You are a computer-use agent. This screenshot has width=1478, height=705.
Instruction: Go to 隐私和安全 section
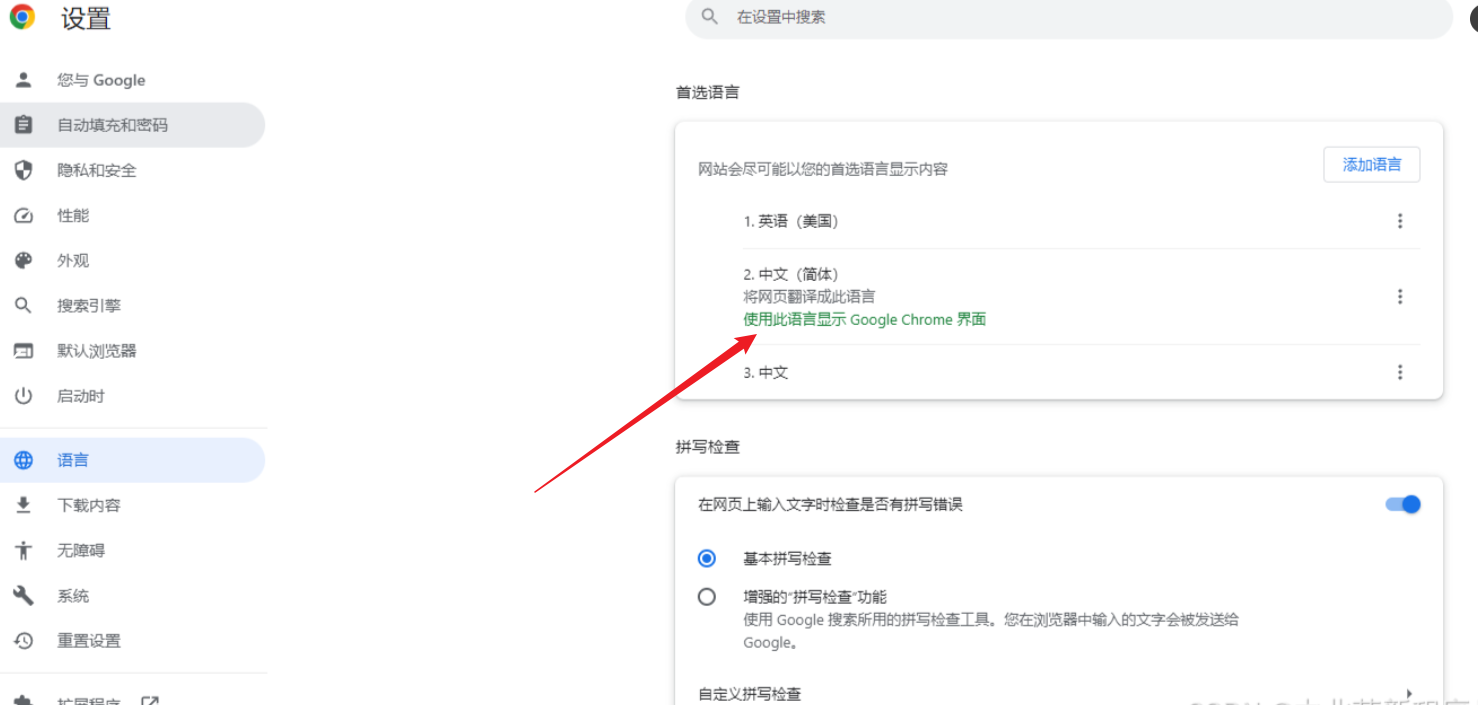coord(132,170)
